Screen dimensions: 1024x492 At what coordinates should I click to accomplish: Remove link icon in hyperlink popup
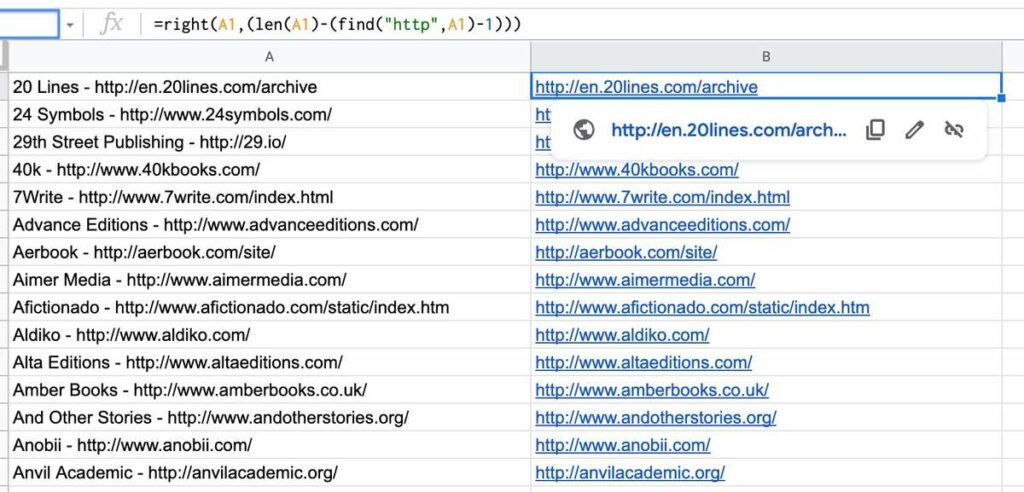coord(954,129)
